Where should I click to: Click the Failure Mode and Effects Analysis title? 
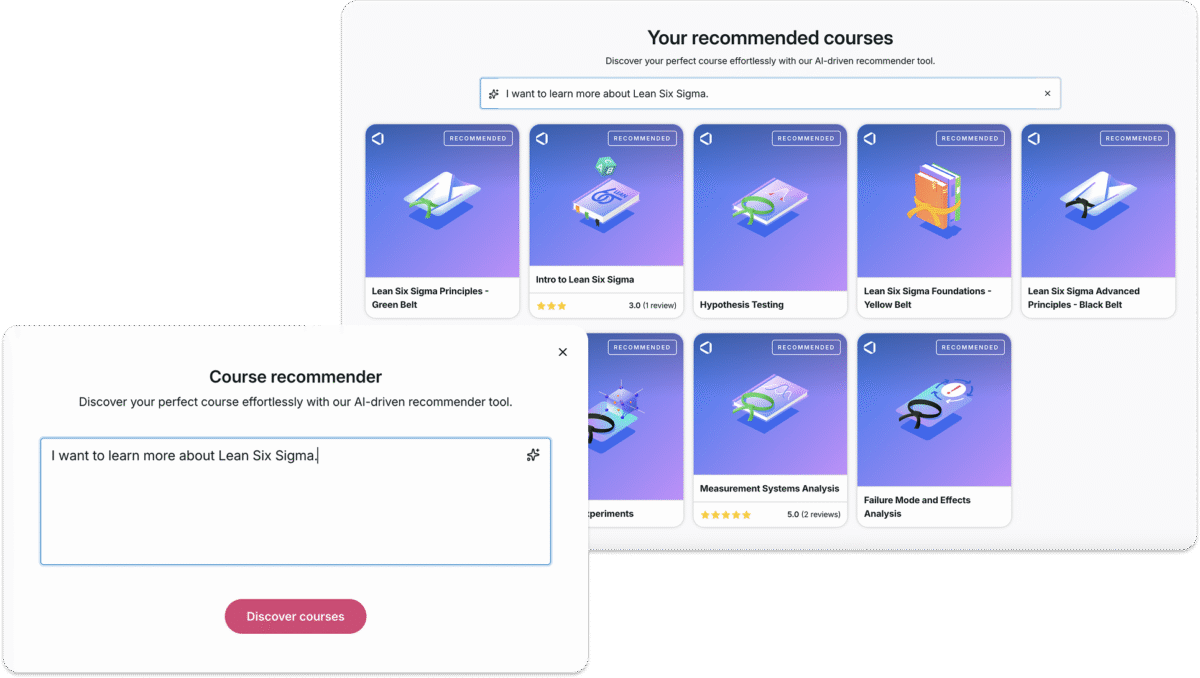coord(917,507)
